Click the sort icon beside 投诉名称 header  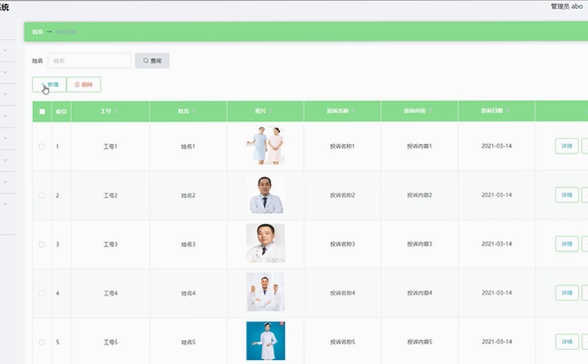(353, 111)
